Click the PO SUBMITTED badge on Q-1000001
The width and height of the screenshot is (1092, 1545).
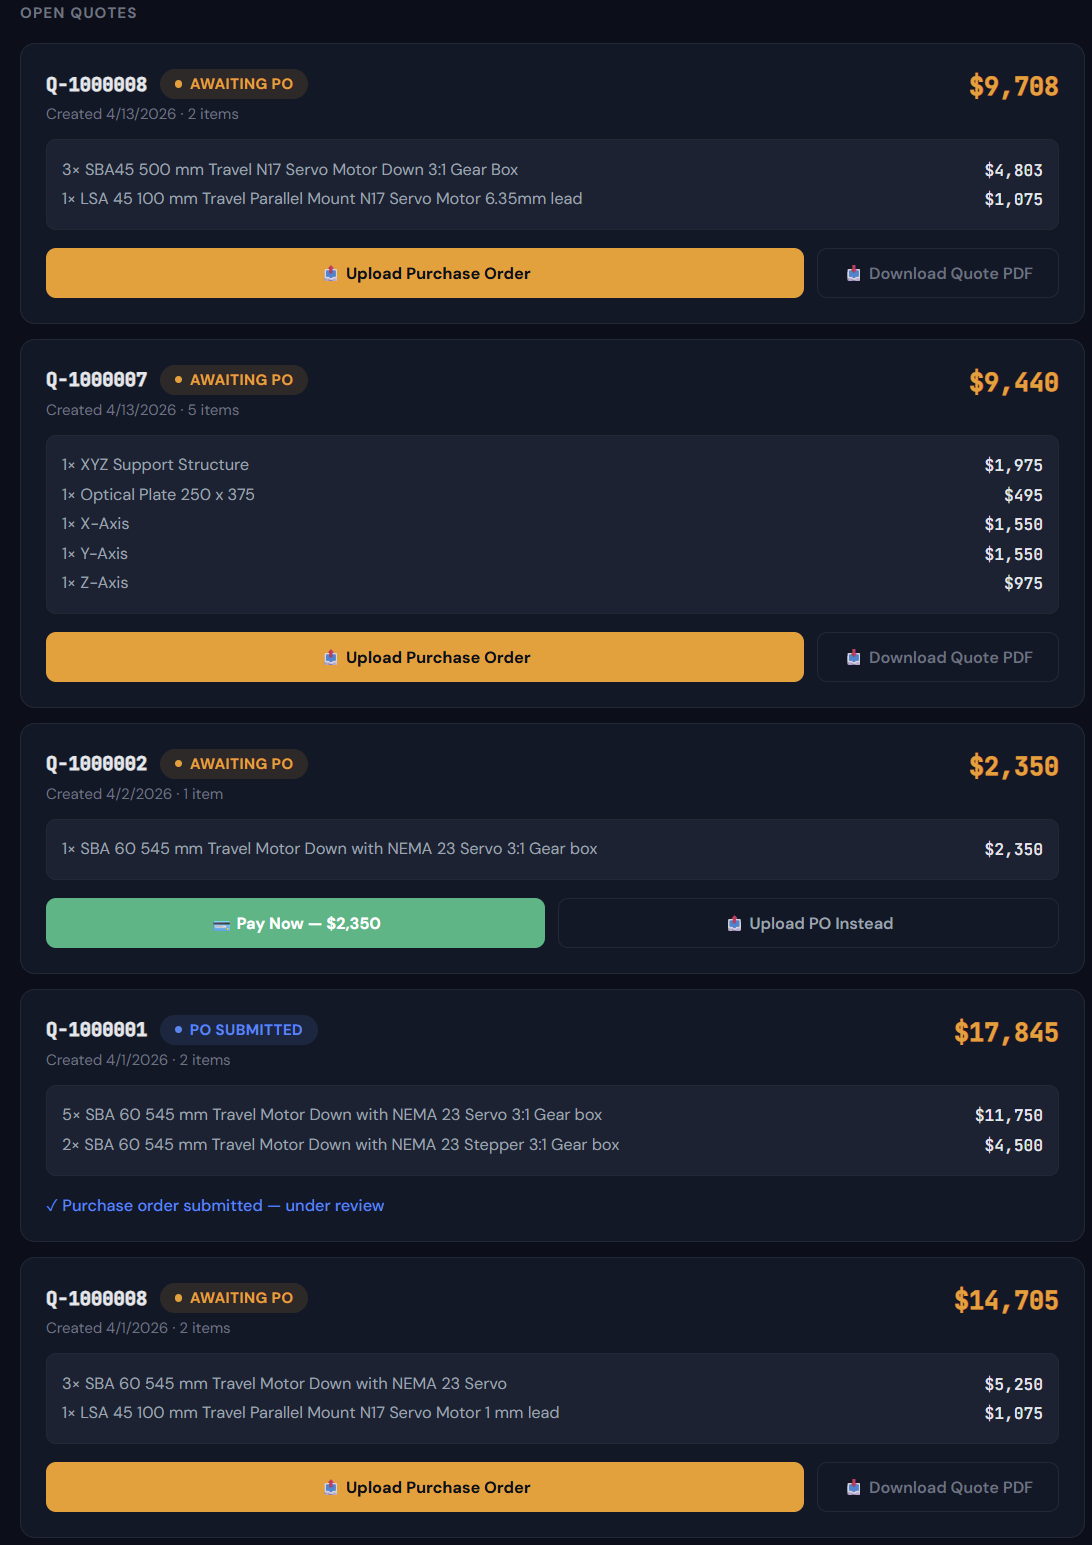coord(239,1029)
